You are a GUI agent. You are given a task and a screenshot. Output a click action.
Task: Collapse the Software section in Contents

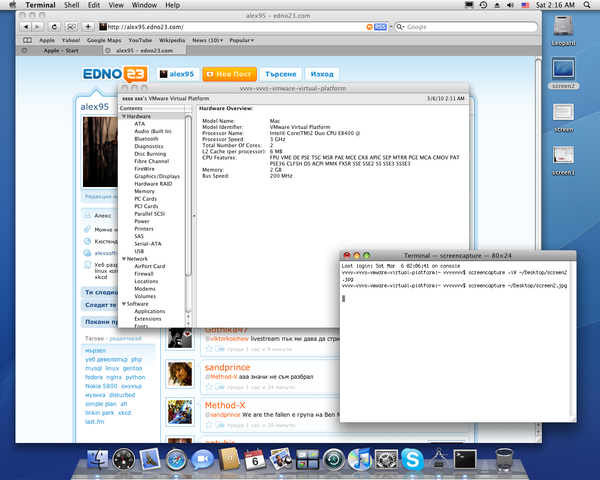point(124,304)
